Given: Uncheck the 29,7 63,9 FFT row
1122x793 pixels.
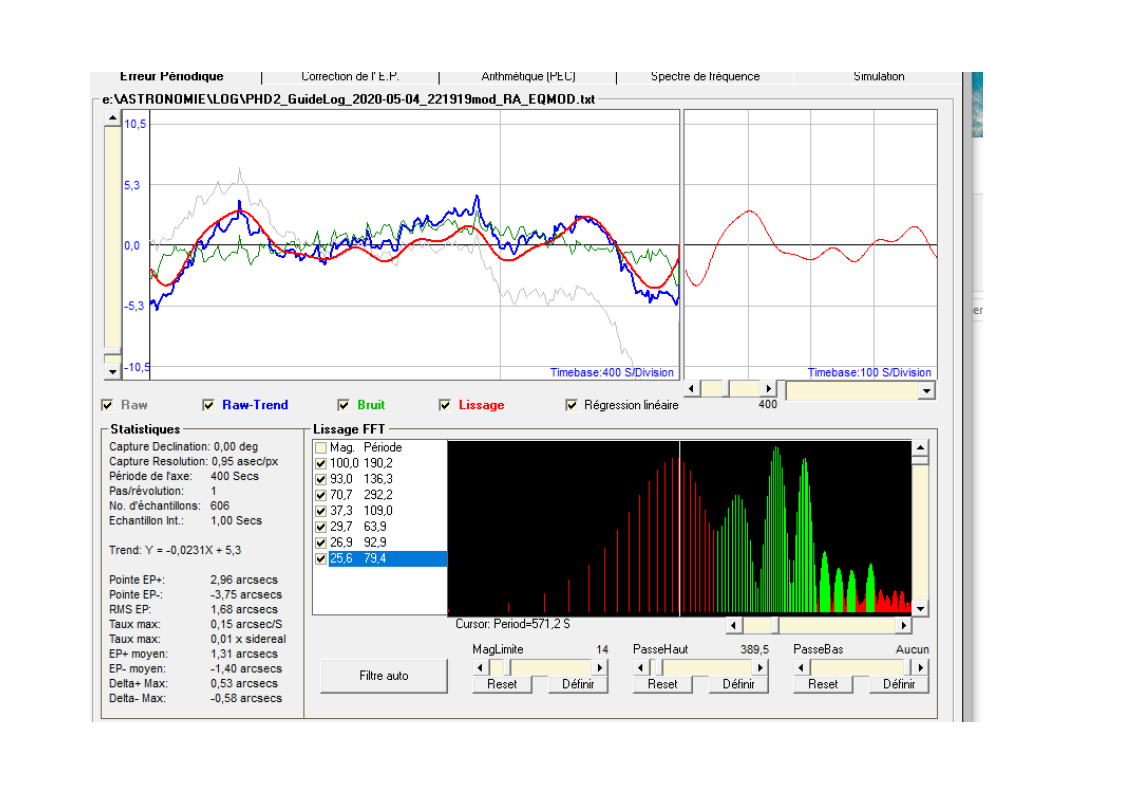Looking at the screenshot, I should click(321, 526).
